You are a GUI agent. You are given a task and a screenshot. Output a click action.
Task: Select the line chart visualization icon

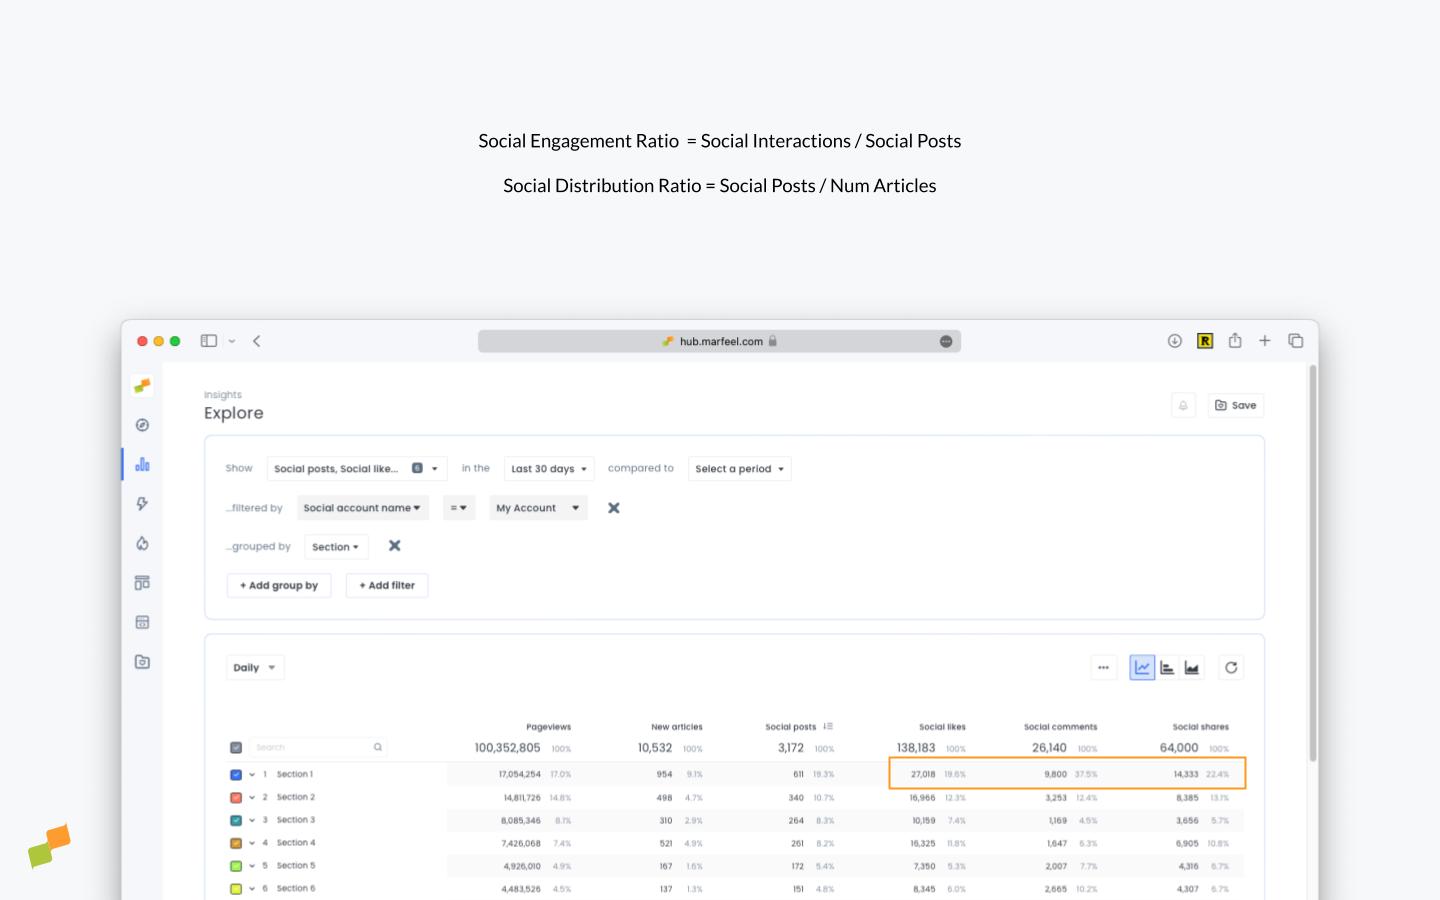point(1141,667)
